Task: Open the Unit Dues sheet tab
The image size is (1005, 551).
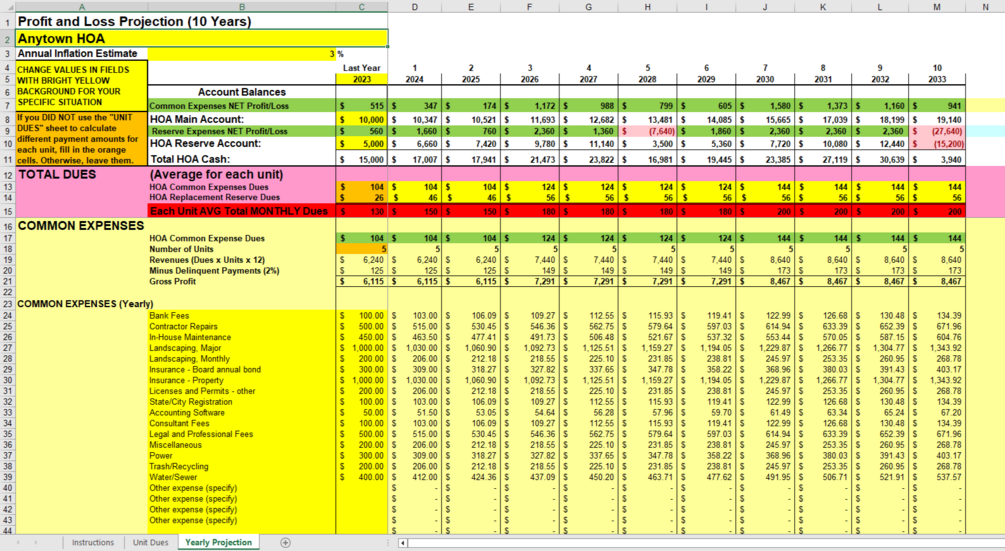Action: (x=151, y=543)
